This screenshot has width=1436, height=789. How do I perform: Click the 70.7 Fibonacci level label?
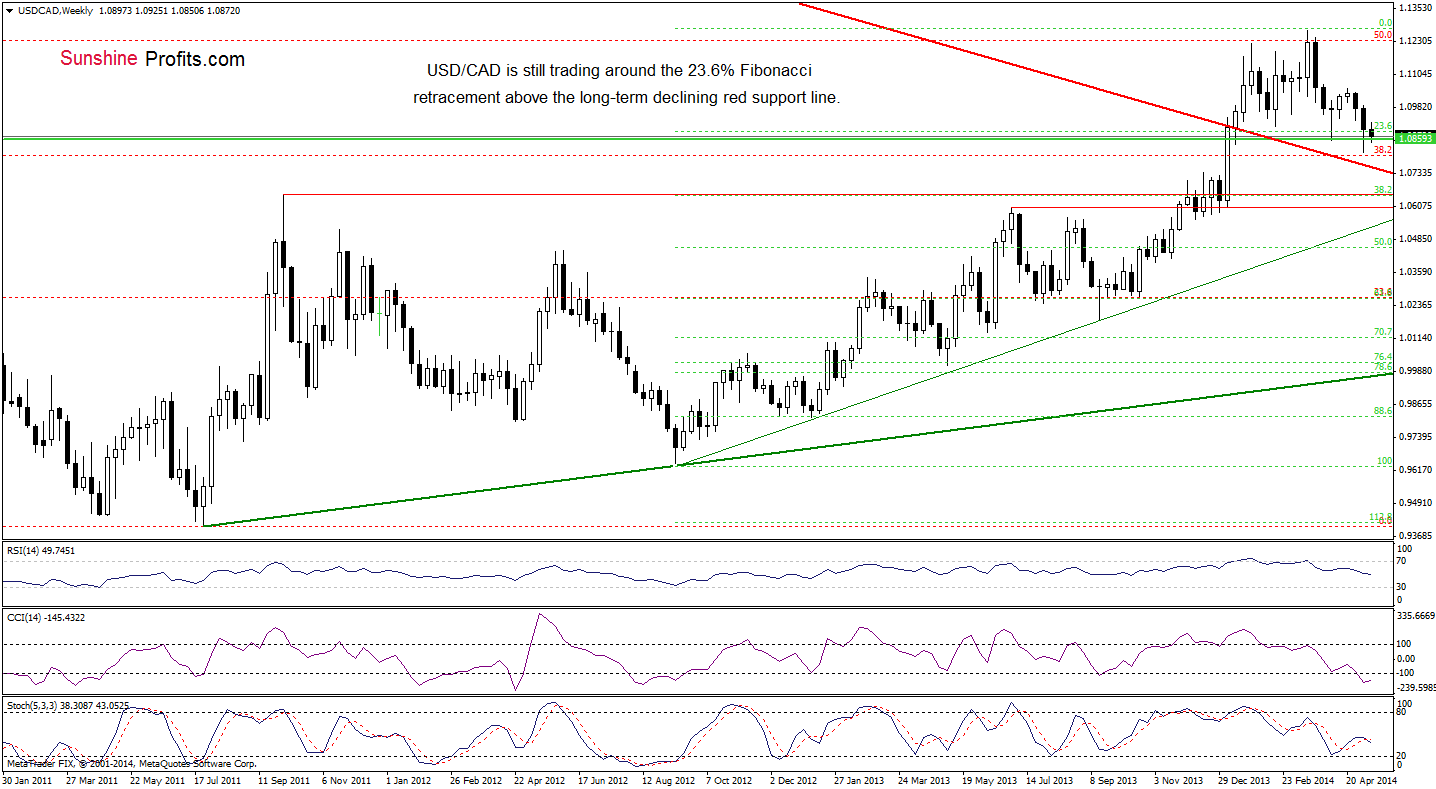click(1383, 332)
